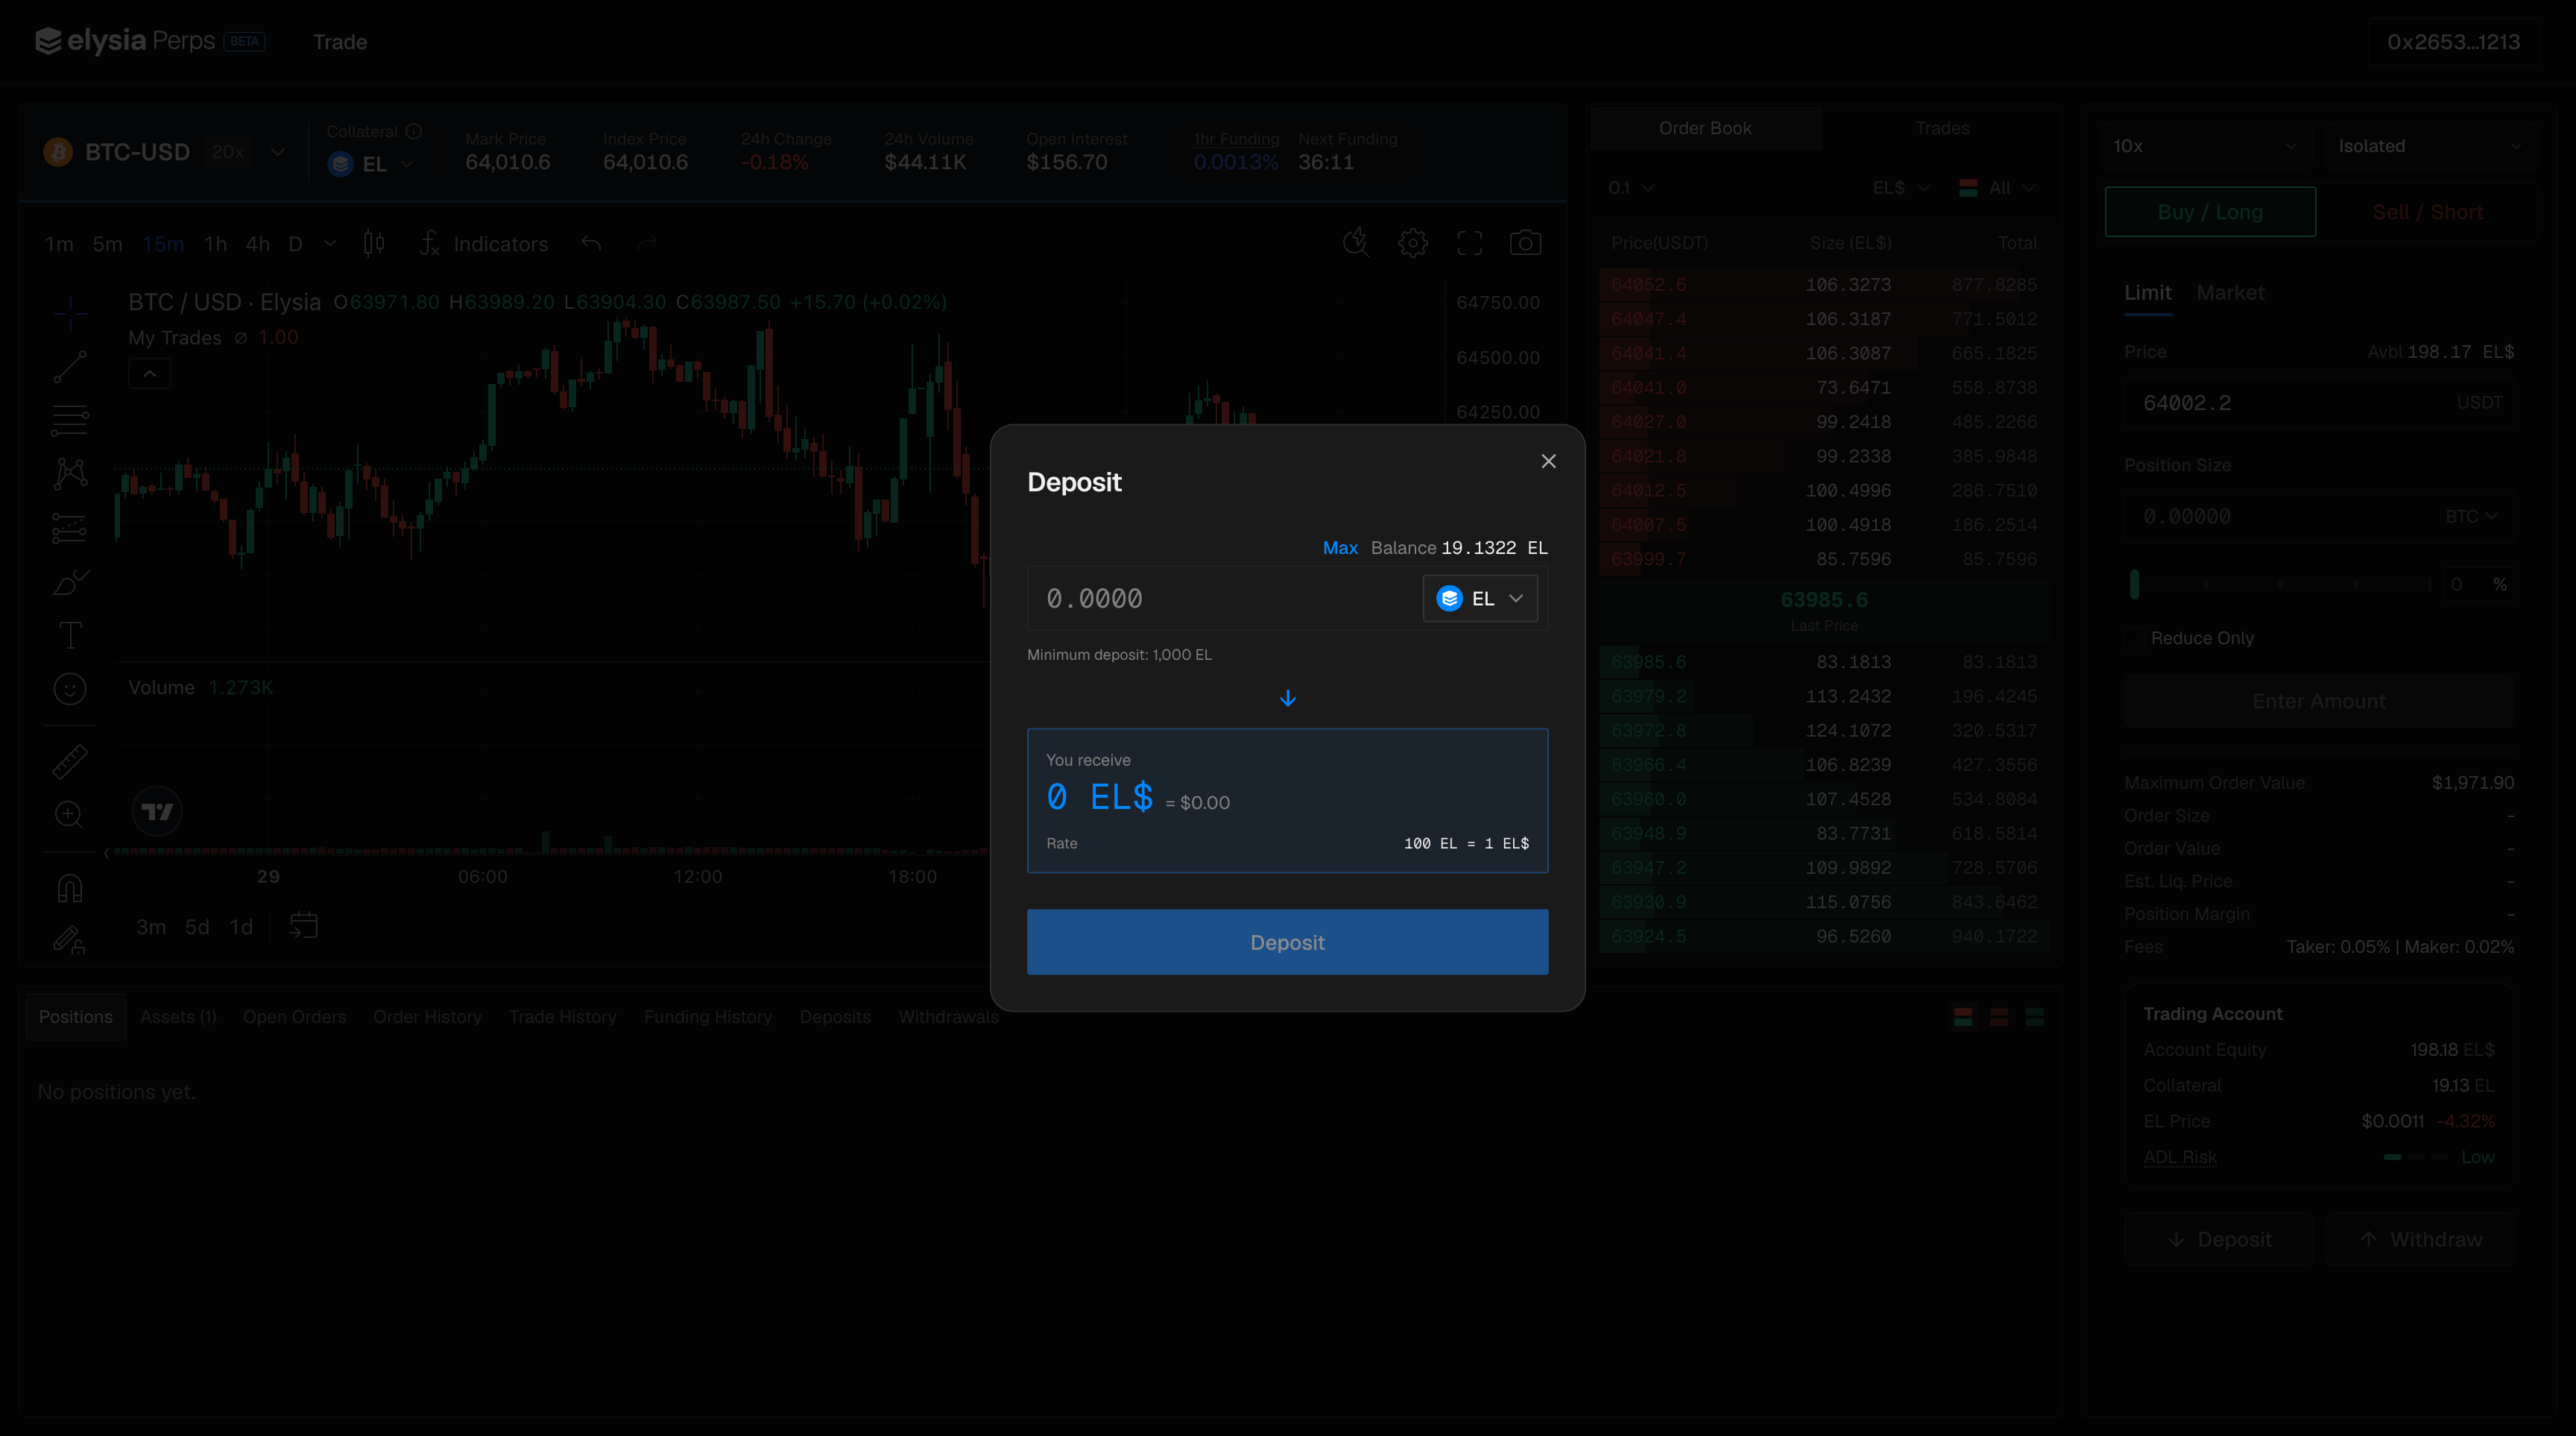Open chart settings gear icon
Viewport: 2576px width, 1436px height.
click(1413, 243)
